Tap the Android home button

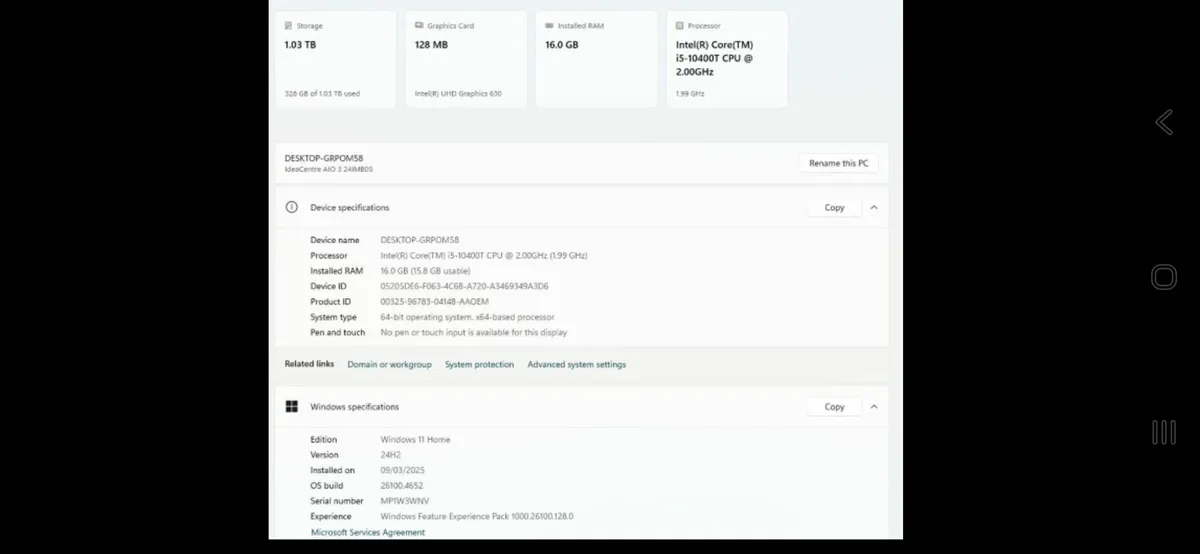click(x=1164, y=277)
